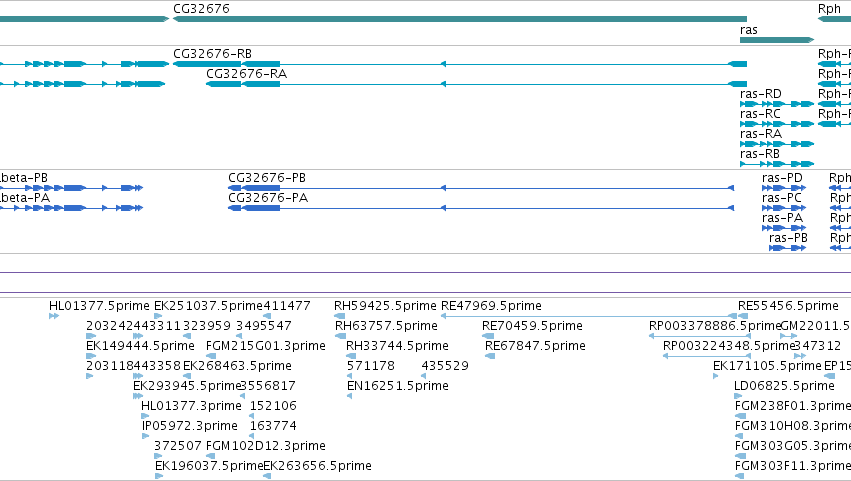The height and width of the screenshot is (481, 851).
Task: Click the beta-PB protein label
Action: (x=24, y=178)
